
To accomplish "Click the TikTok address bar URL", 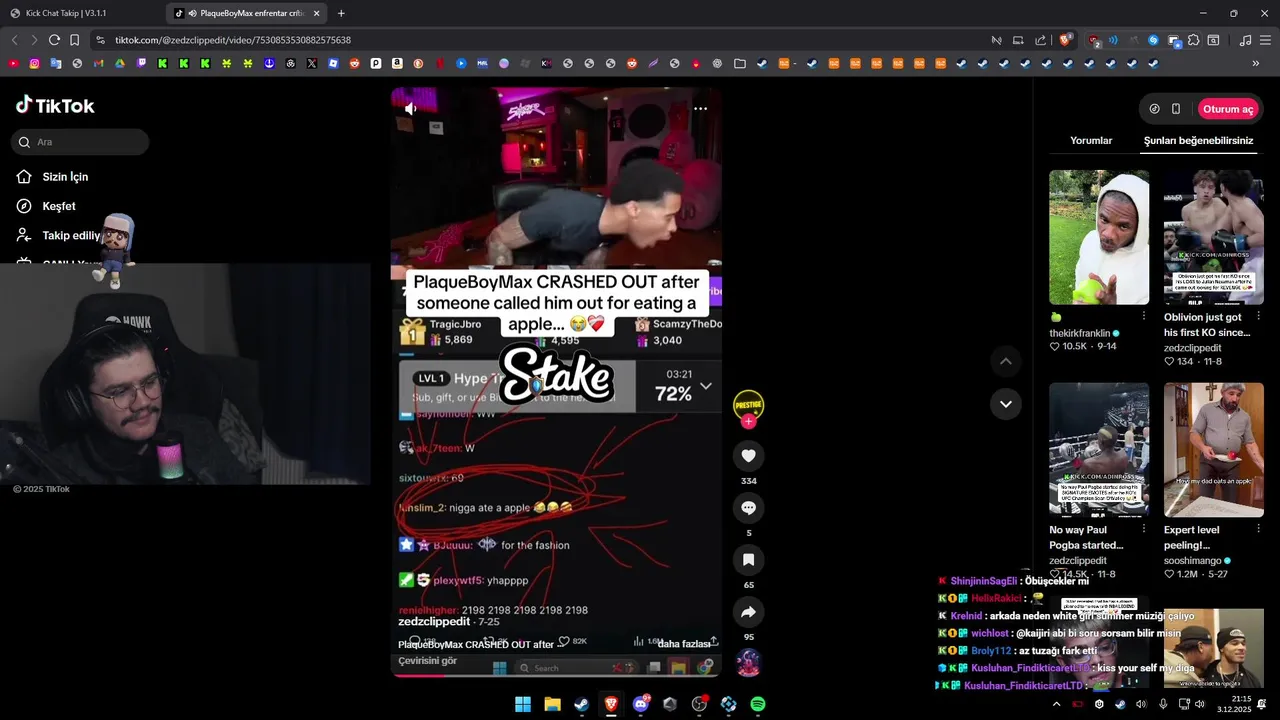I will click(233, 40).
